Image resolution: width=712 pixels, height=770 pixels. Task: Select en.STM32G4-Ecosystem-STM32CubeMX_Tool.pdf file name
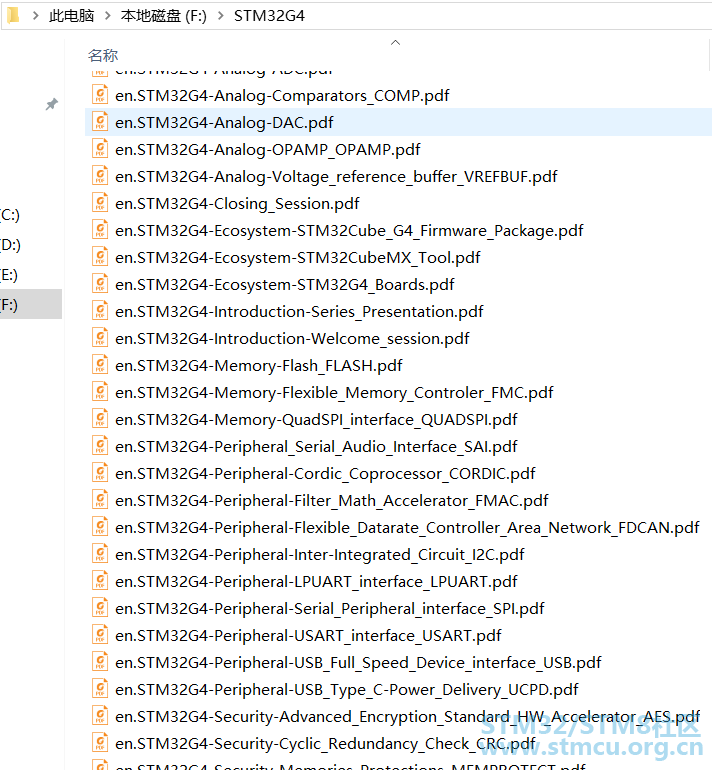tap(298, 257)
